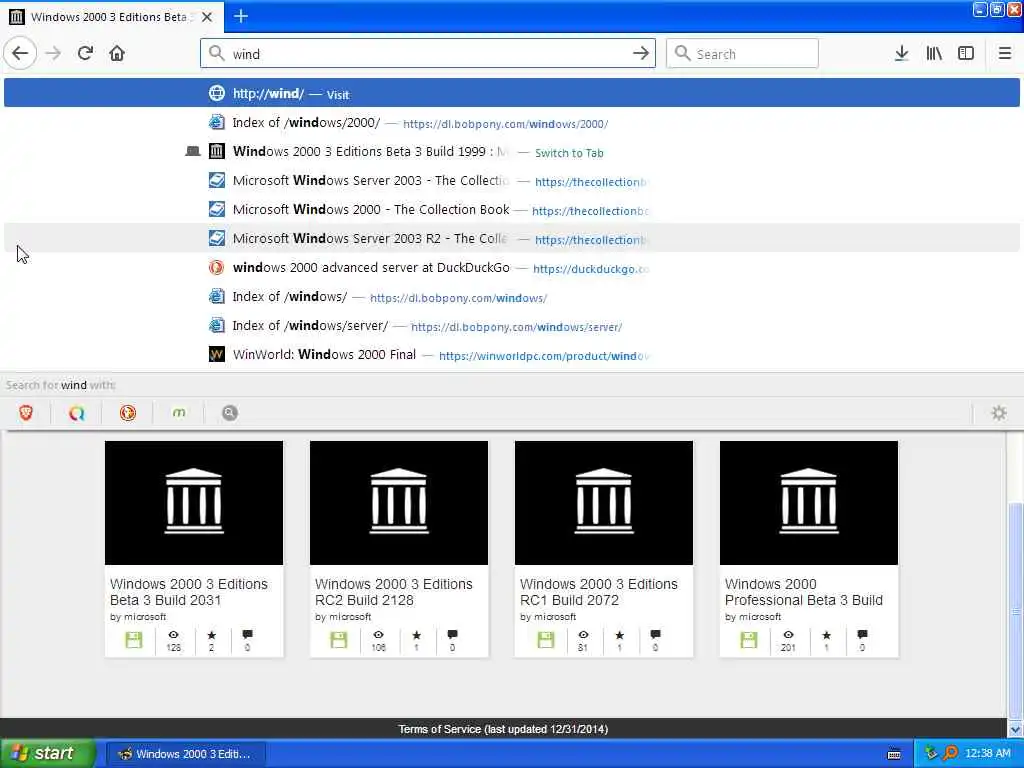Select Microsoft Windows Server 2003 R2 suggestion
Image resolution: width=1024 pixels, height=768 pixels.
[512, 238]
